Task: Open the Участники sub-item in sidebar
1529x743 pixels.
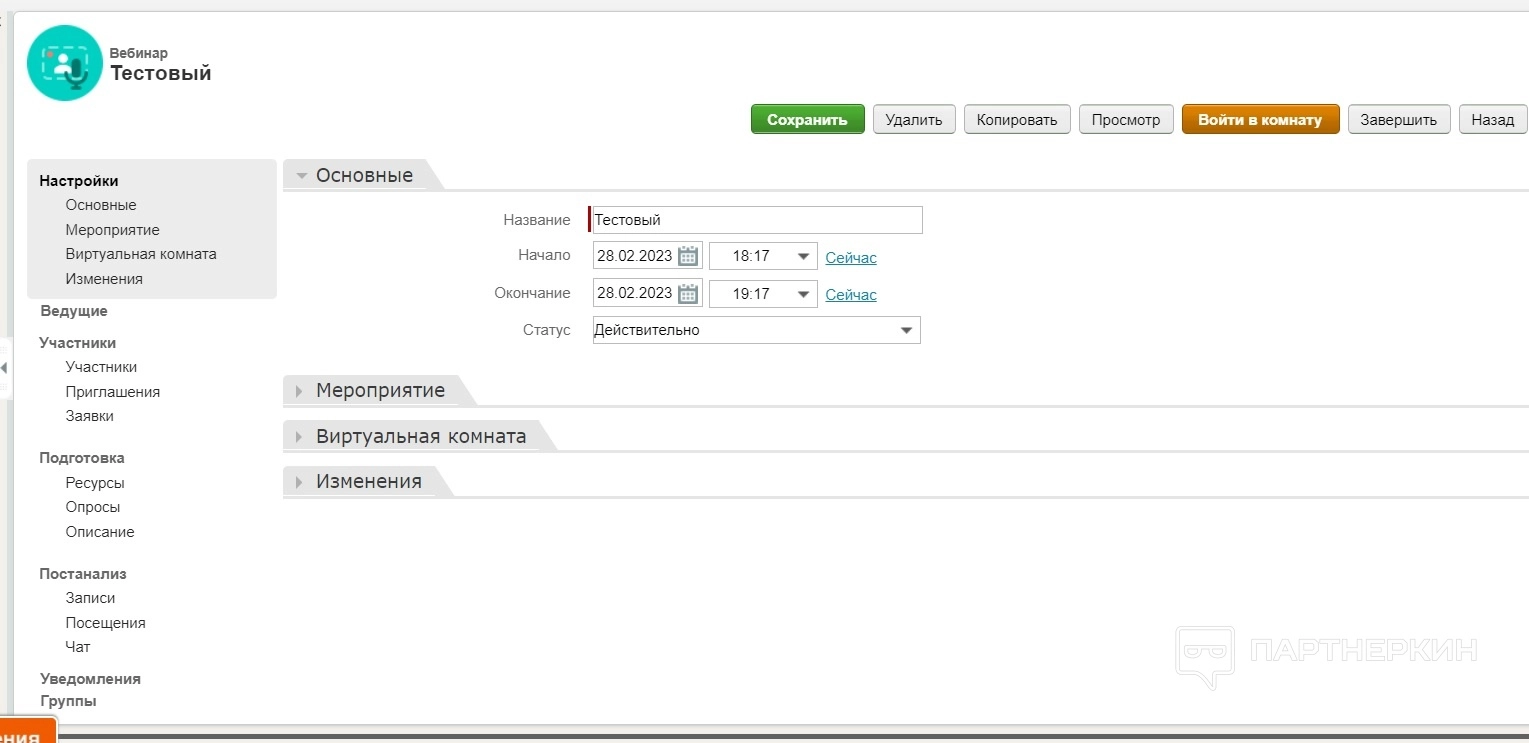Action: [x=102, y=367]
